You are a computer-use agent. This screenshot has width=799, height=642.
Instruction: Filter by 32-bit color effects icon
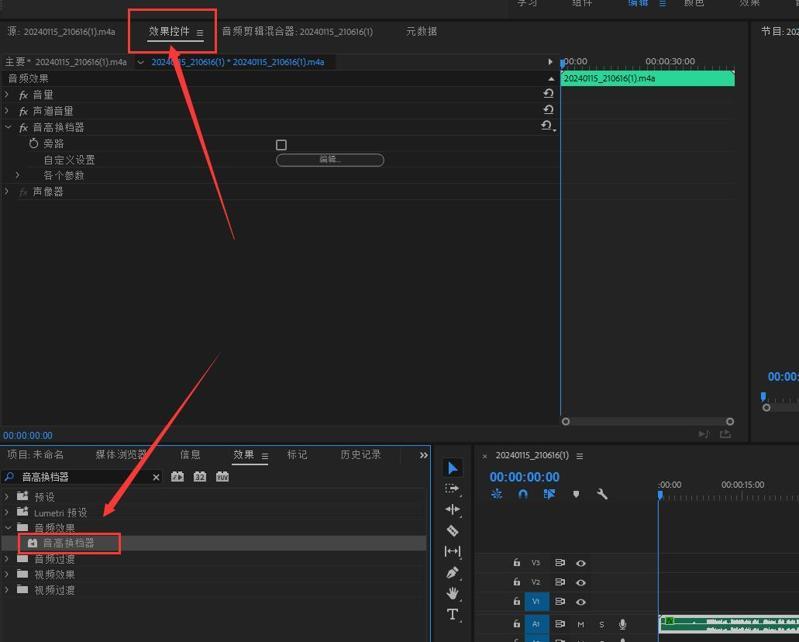click(x=200, y=477)
